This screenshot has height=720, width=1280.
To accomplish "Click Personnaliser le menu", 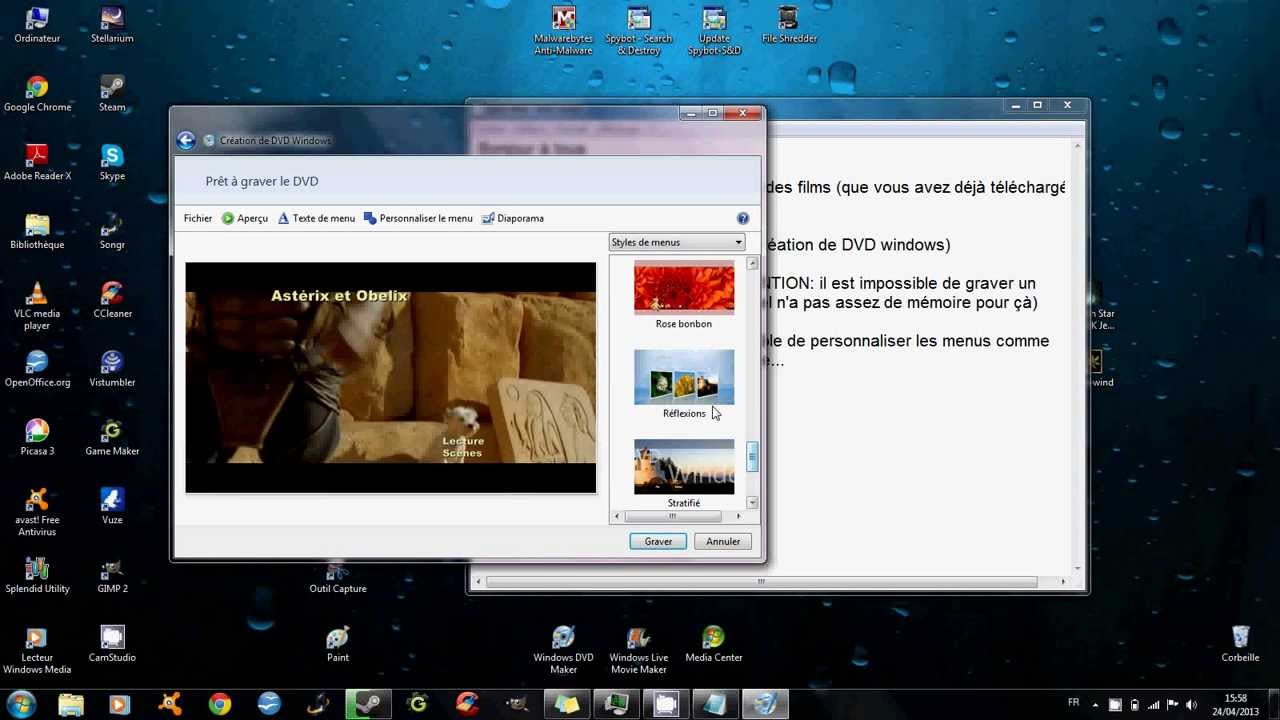I will point(418,218).
